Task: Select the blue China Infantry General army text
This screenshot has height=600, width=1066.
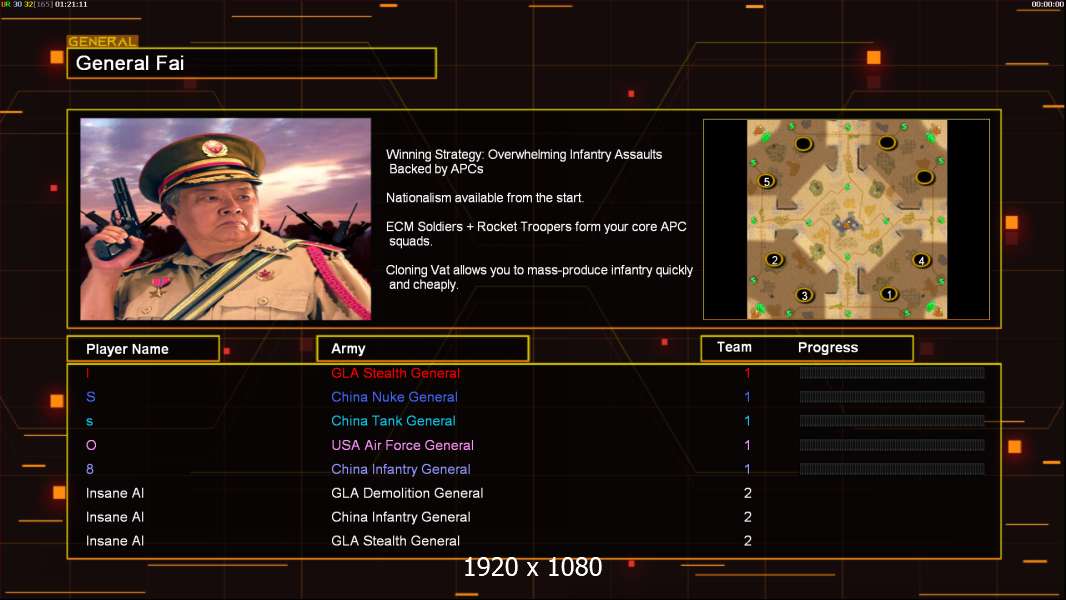Action: [400, 469]
